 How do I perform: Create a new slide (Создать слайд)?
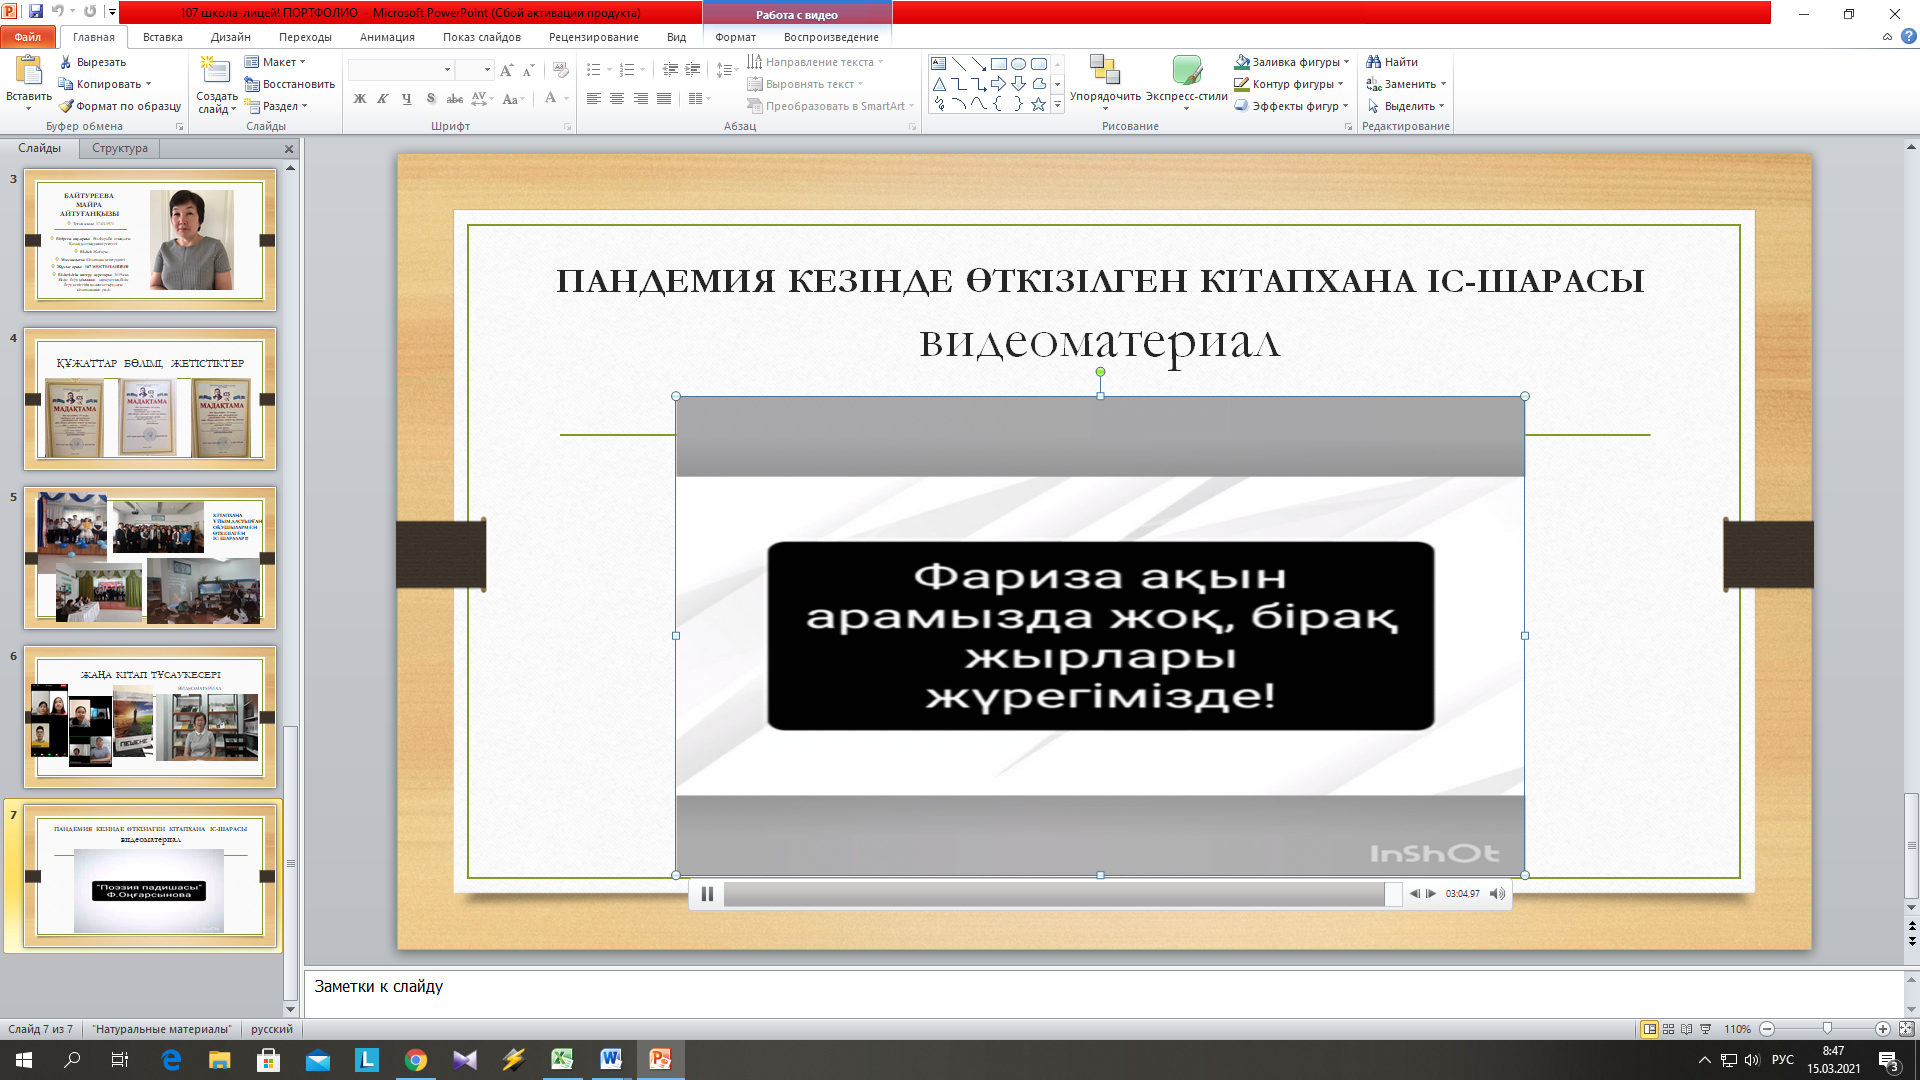click(x=216, y=84)
